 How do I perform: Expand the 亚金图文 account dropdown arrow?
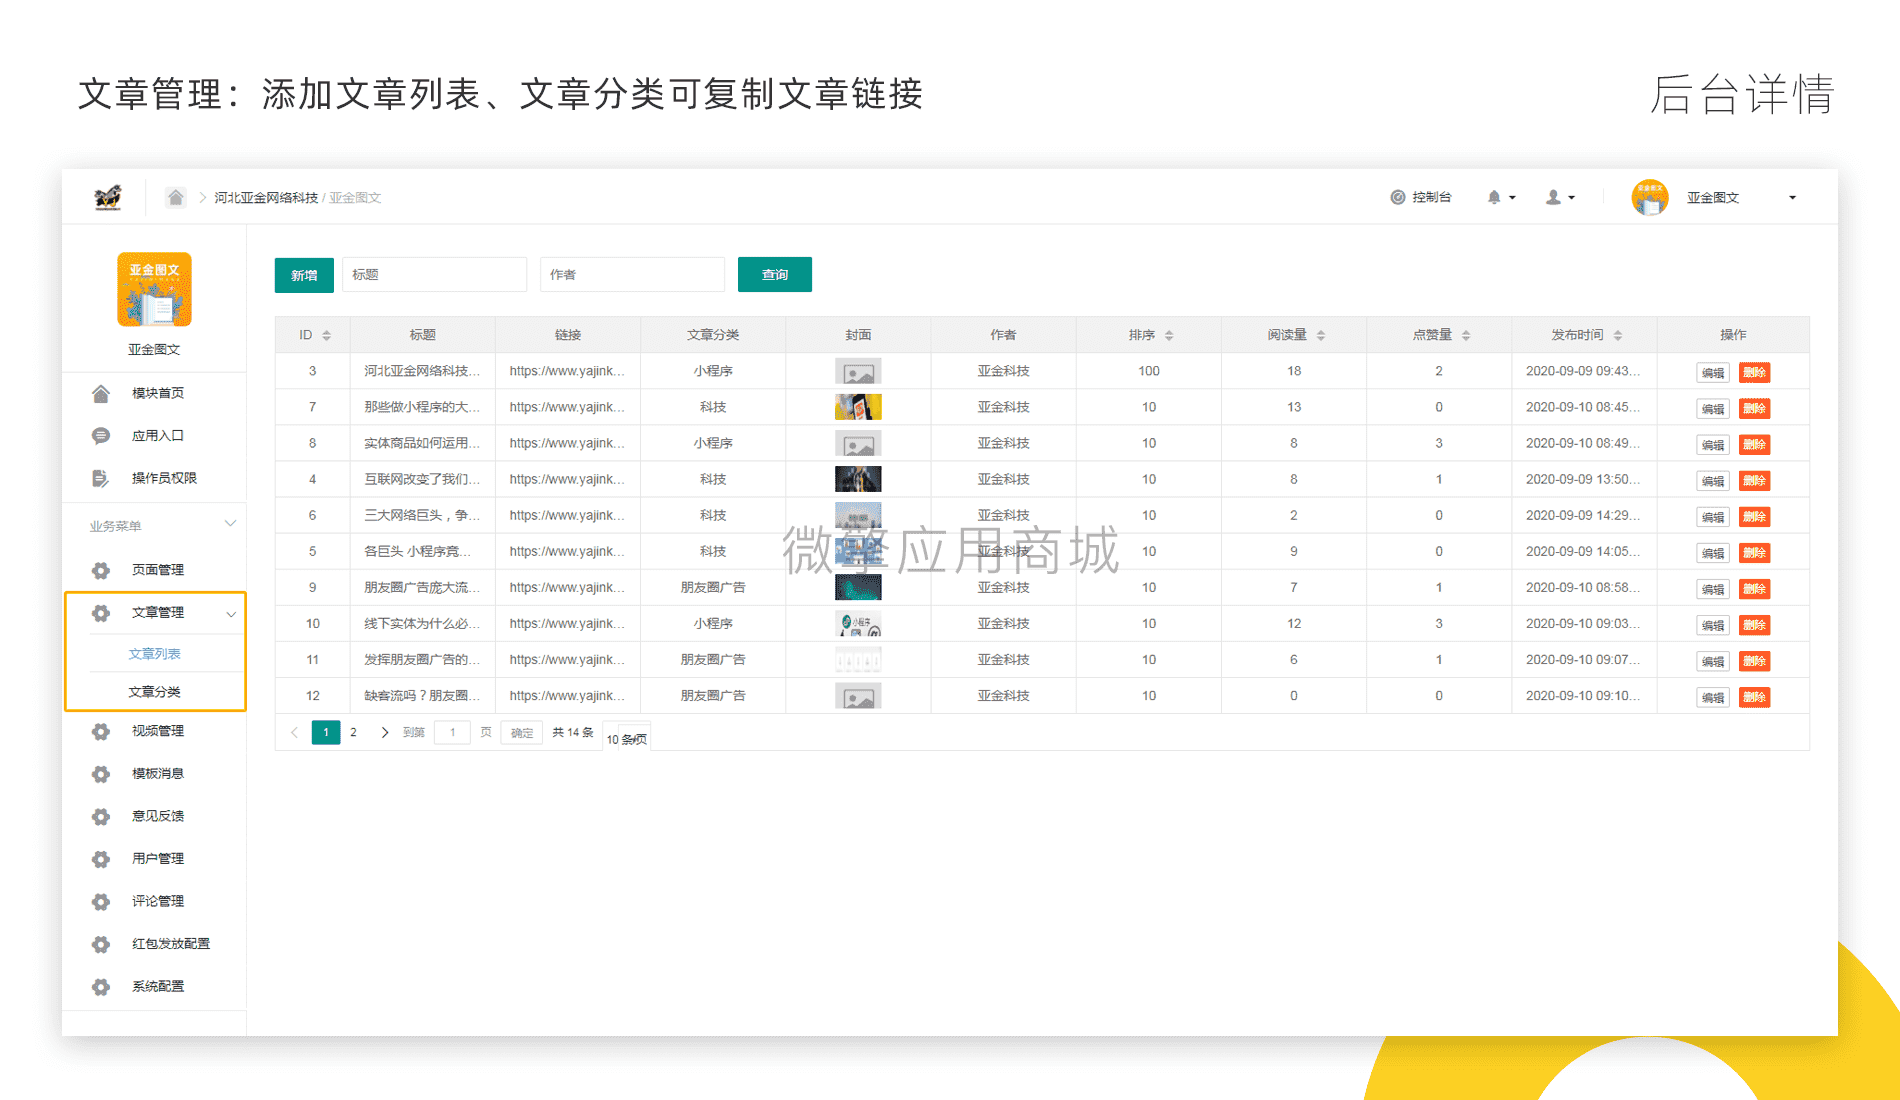[1792, 198]
